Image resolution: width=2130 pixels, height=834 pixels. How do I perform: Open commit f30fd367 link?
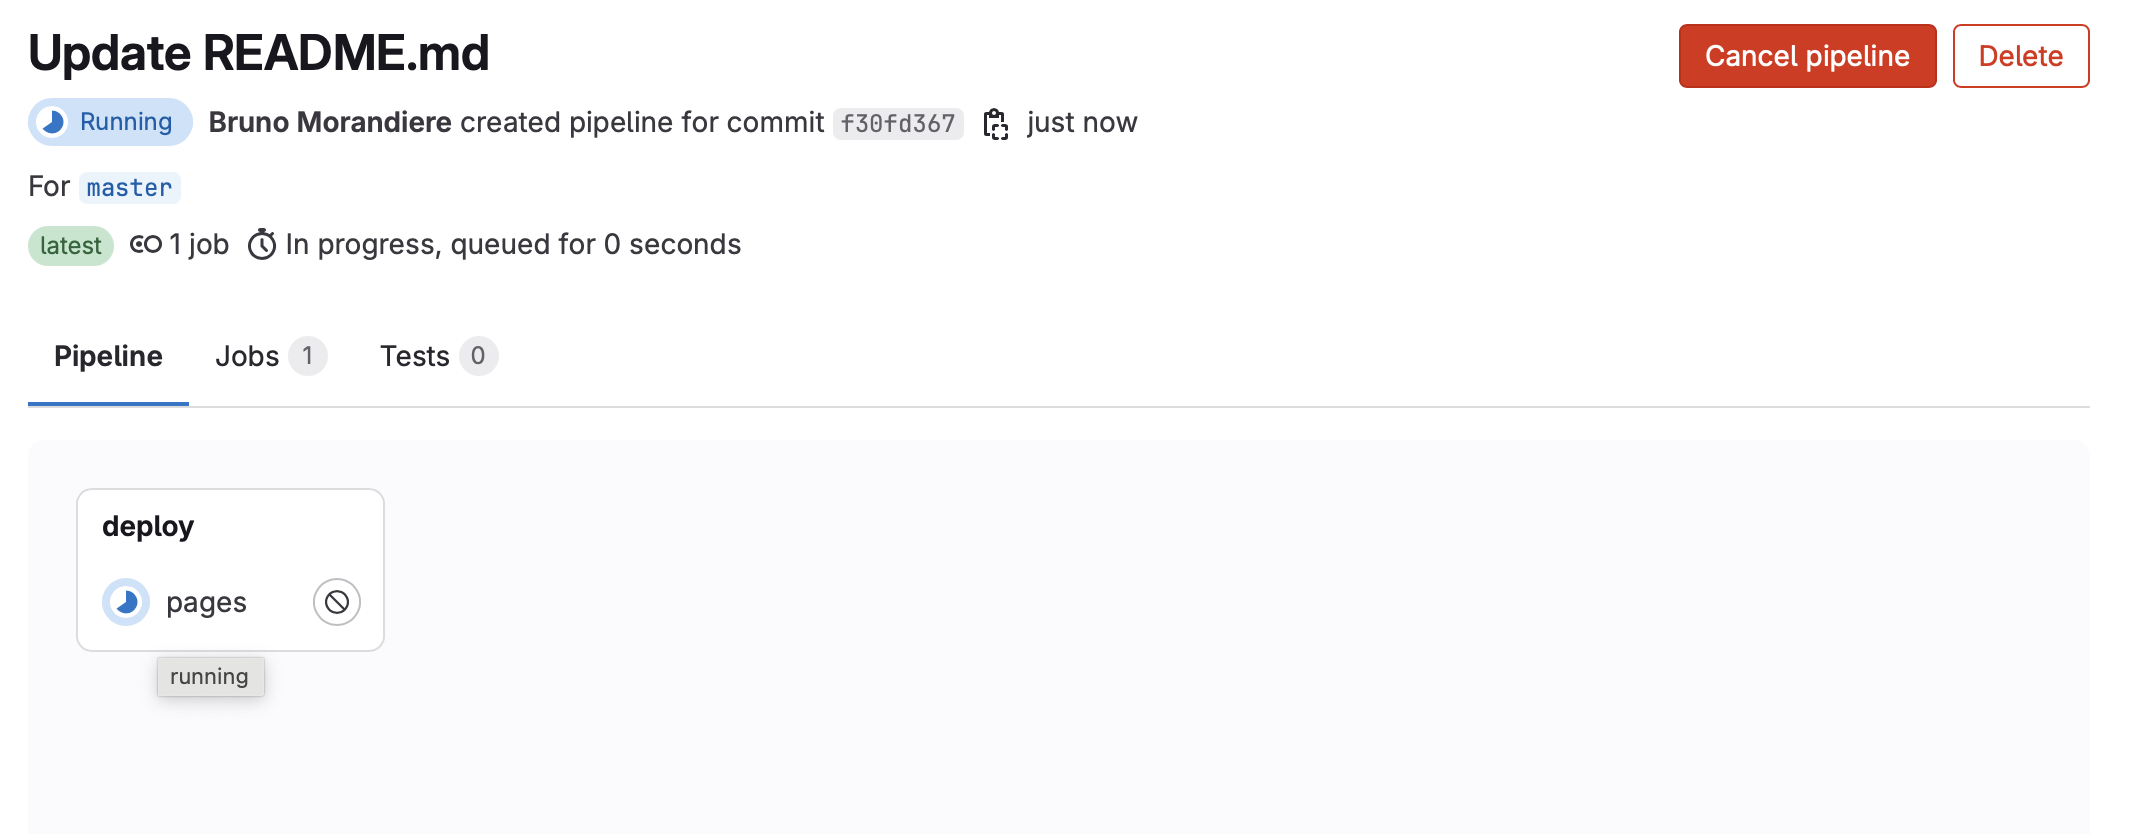point(898,124)
